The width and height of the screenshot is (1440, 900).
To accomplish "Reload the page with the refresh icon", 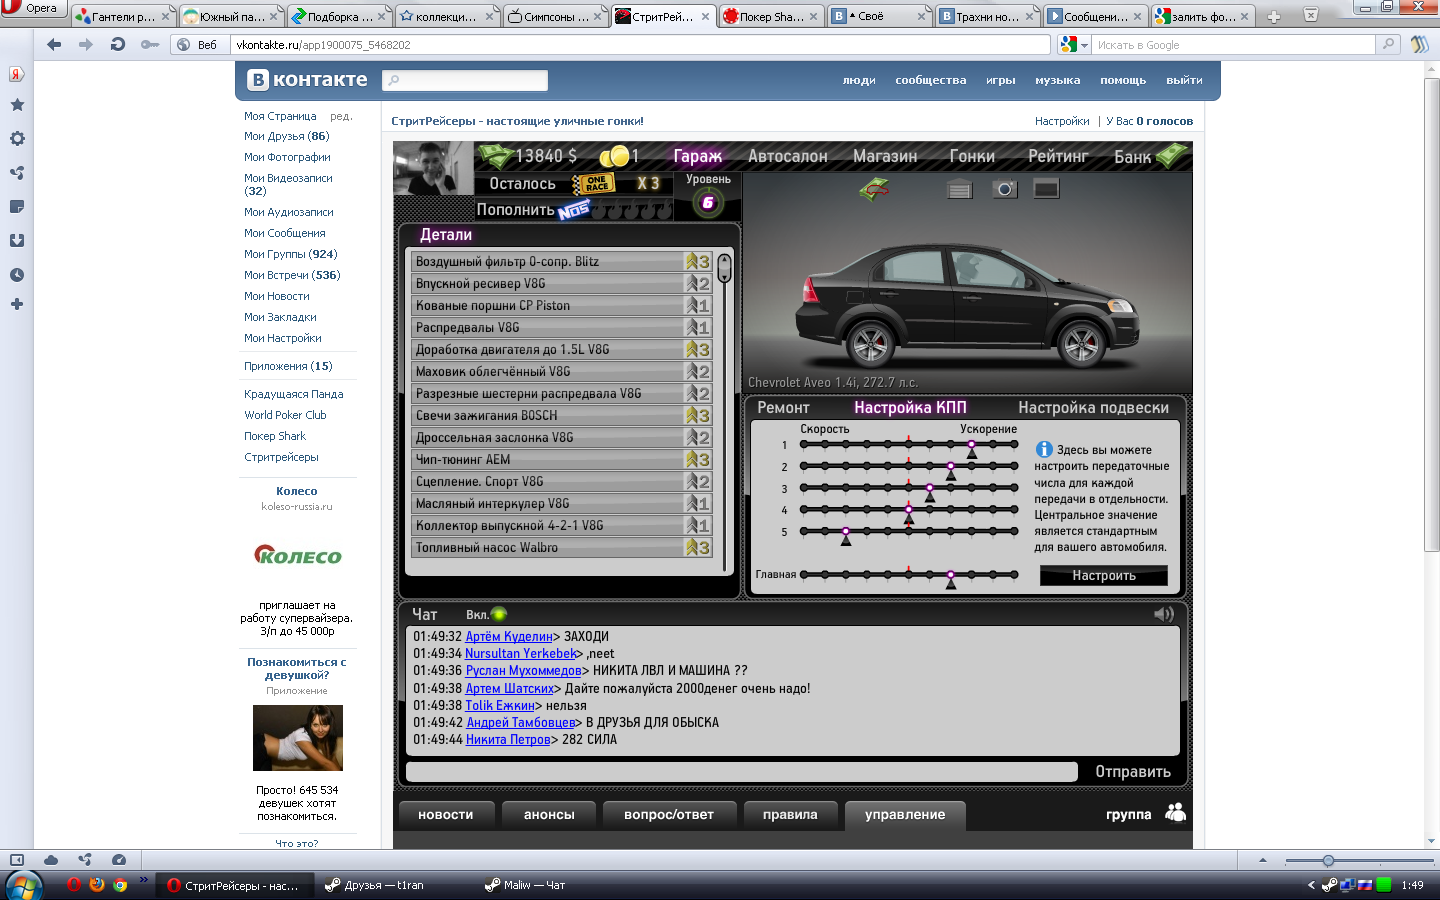I will tap(117, 44).
